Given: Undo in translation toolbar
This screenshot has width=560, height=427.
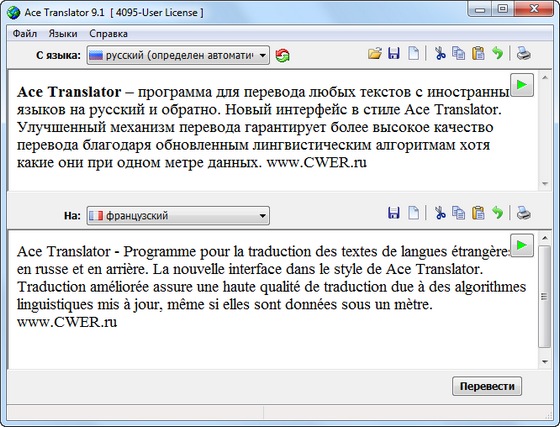Looking at the screenshot, I should (x=498, y=213).
